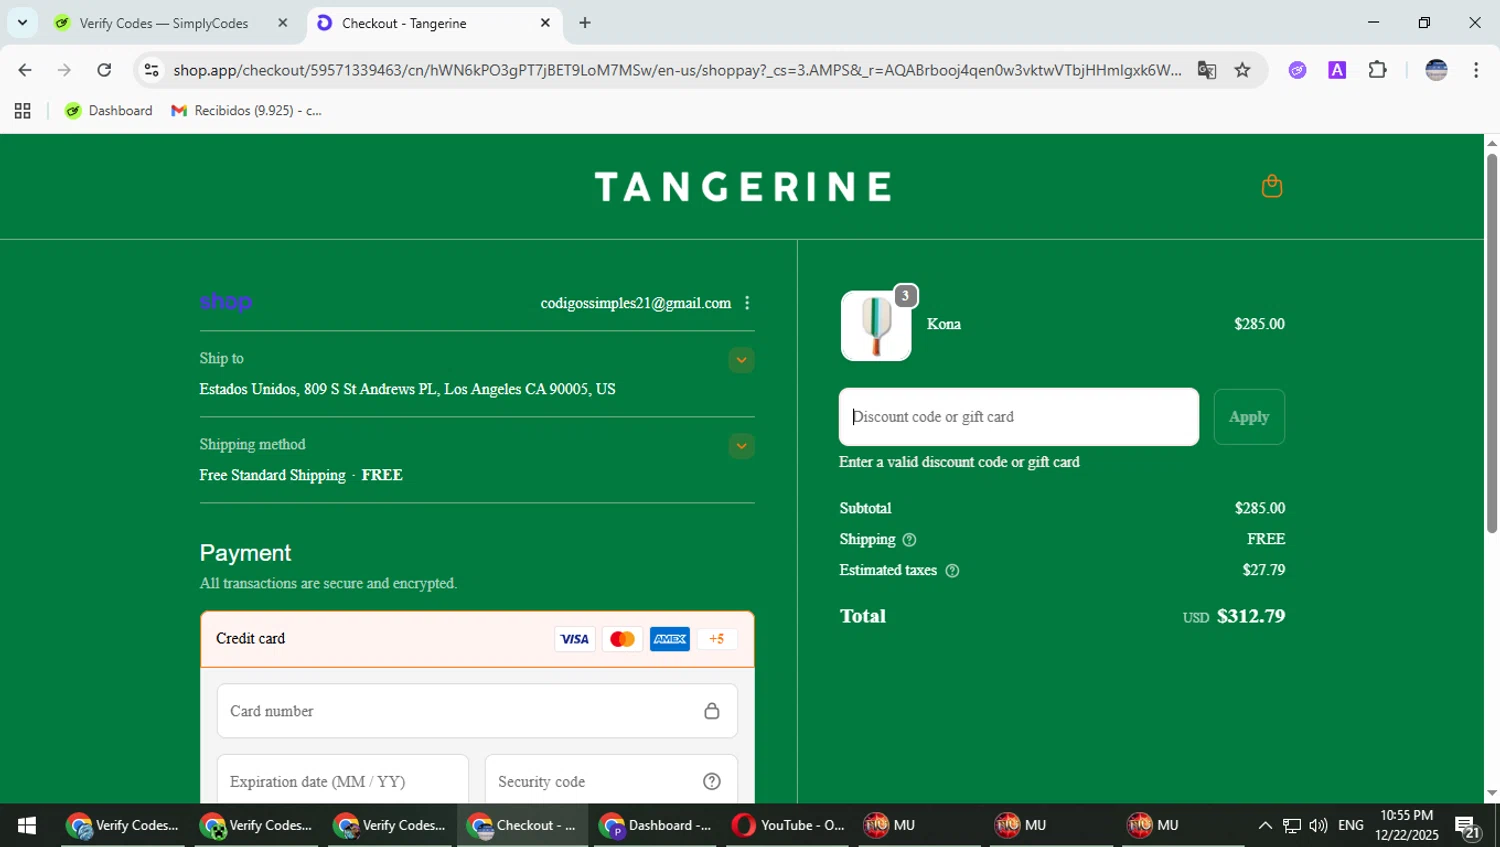This screenshot has height=847, width=1500.
Task: Click the Discount code or gift card field
Action: [1018, 417]
